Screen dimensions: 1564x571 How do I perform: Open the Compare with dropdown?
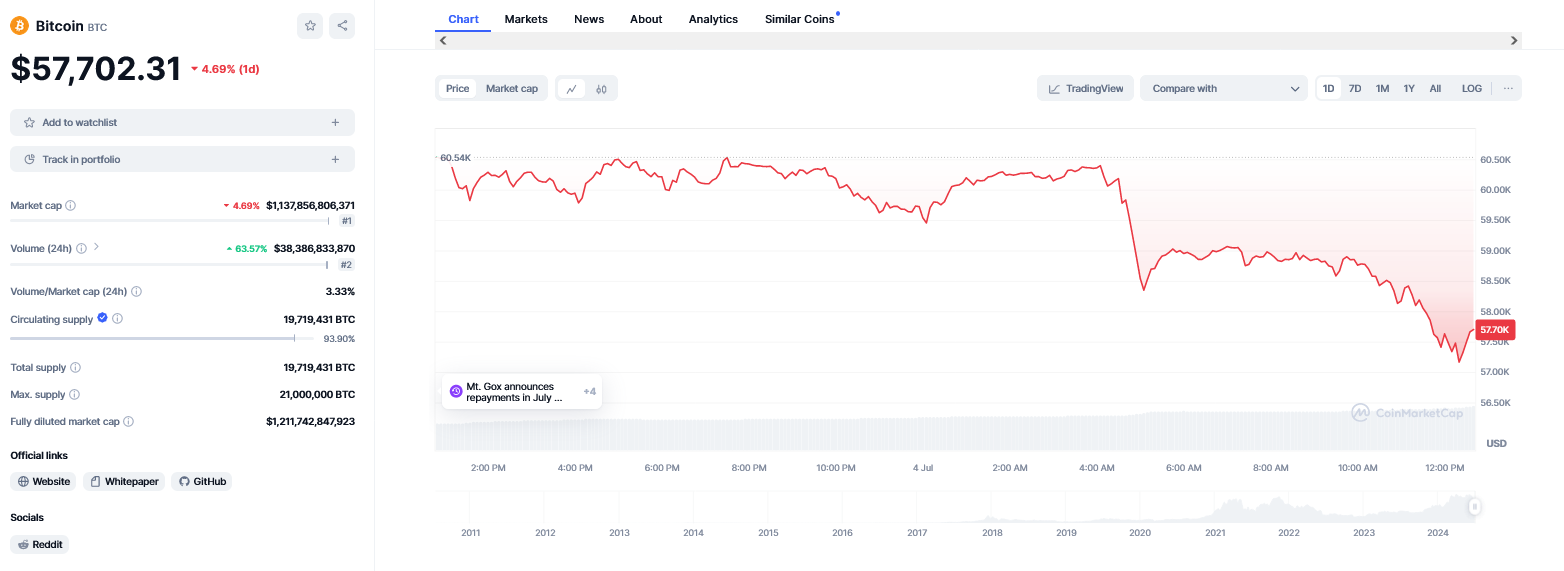(1224, 89)
